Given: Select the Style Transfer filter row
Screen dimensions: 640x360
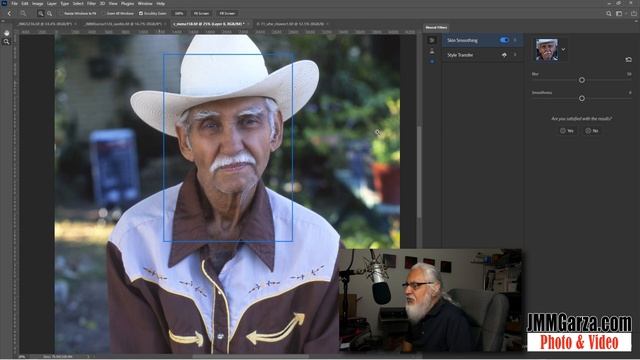Looking at the screenshot, I should click(483, 55).
